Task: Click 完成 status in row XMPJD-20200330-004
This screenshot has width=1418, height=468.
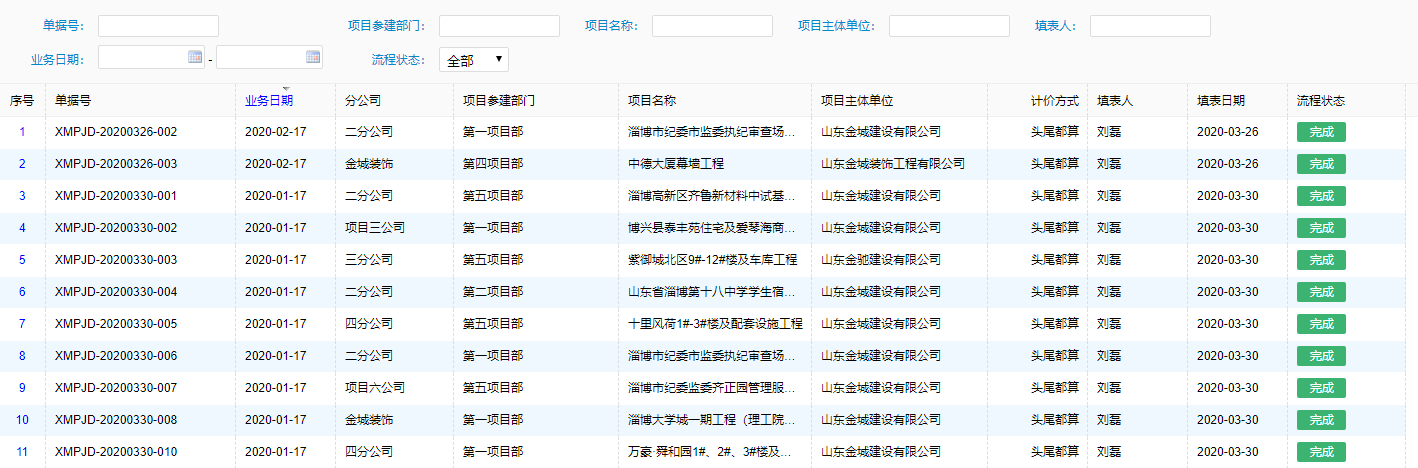Action: click(x=1321, y=292)
